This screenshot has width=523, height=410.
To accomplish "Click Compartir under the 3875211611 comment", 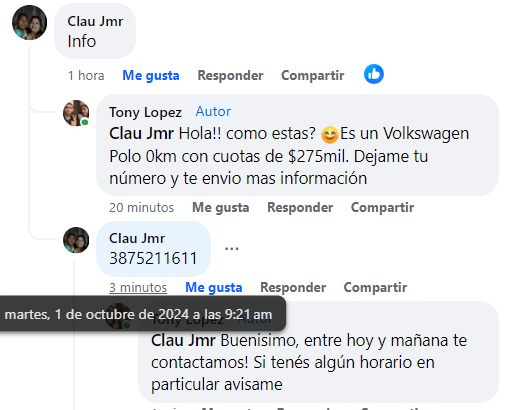I will [375, 287].
